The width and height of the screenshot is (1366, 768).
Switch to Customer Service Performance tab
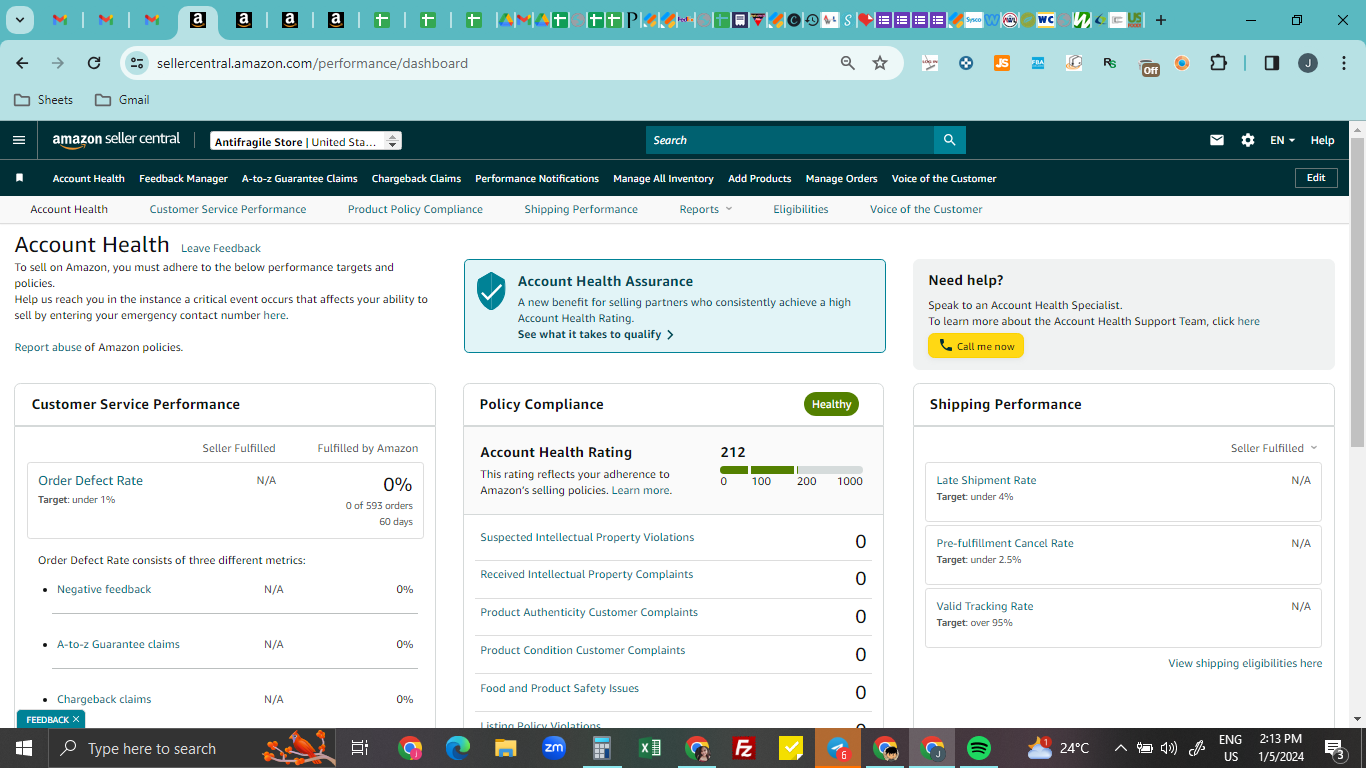(228, 209)
